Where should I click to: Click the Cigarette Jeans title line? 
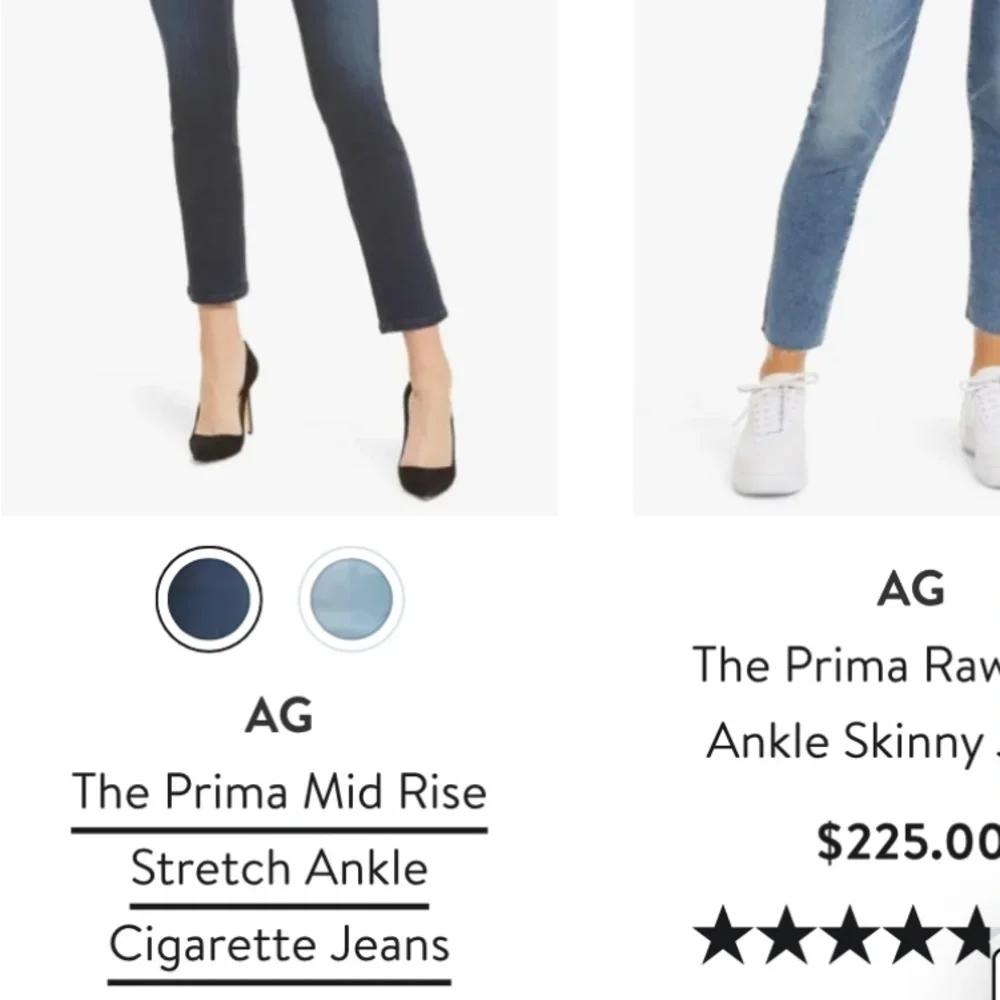pos(279,945)
